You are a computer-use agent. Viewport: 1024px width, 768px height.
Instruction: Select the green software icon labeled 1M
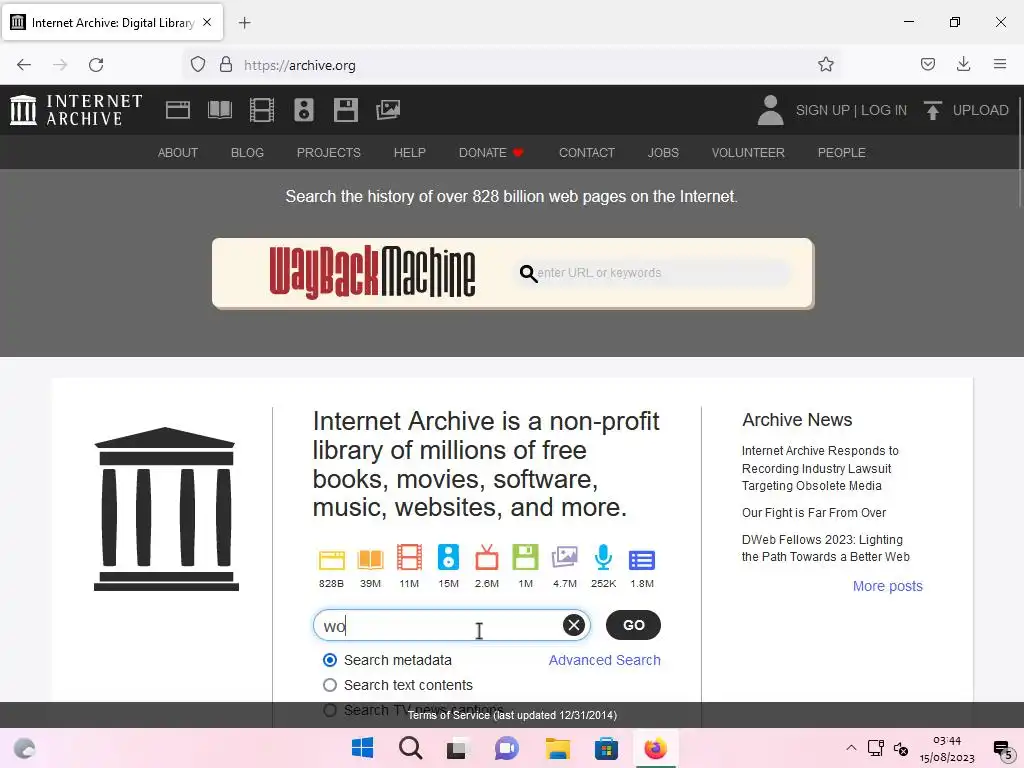click(x=525, y=558)
